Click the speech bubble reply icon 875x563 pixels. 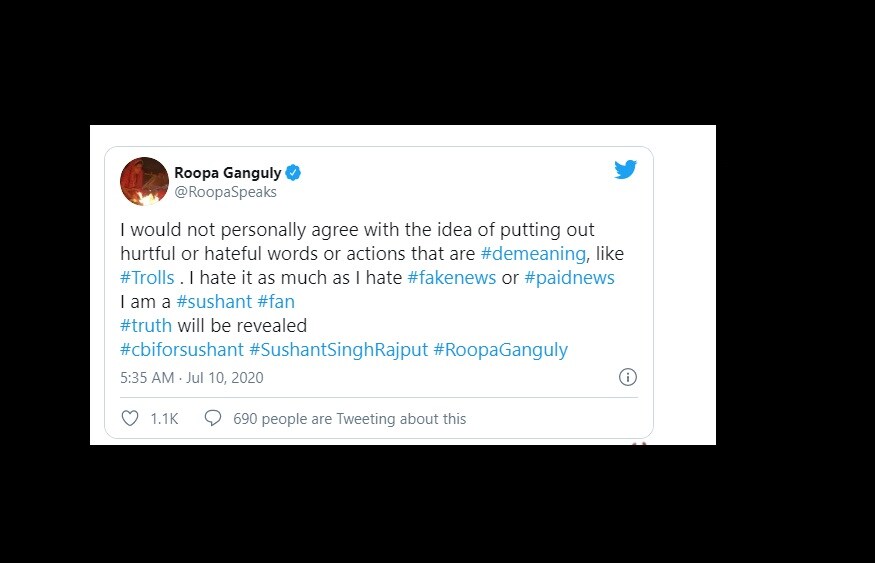[213, 418]
